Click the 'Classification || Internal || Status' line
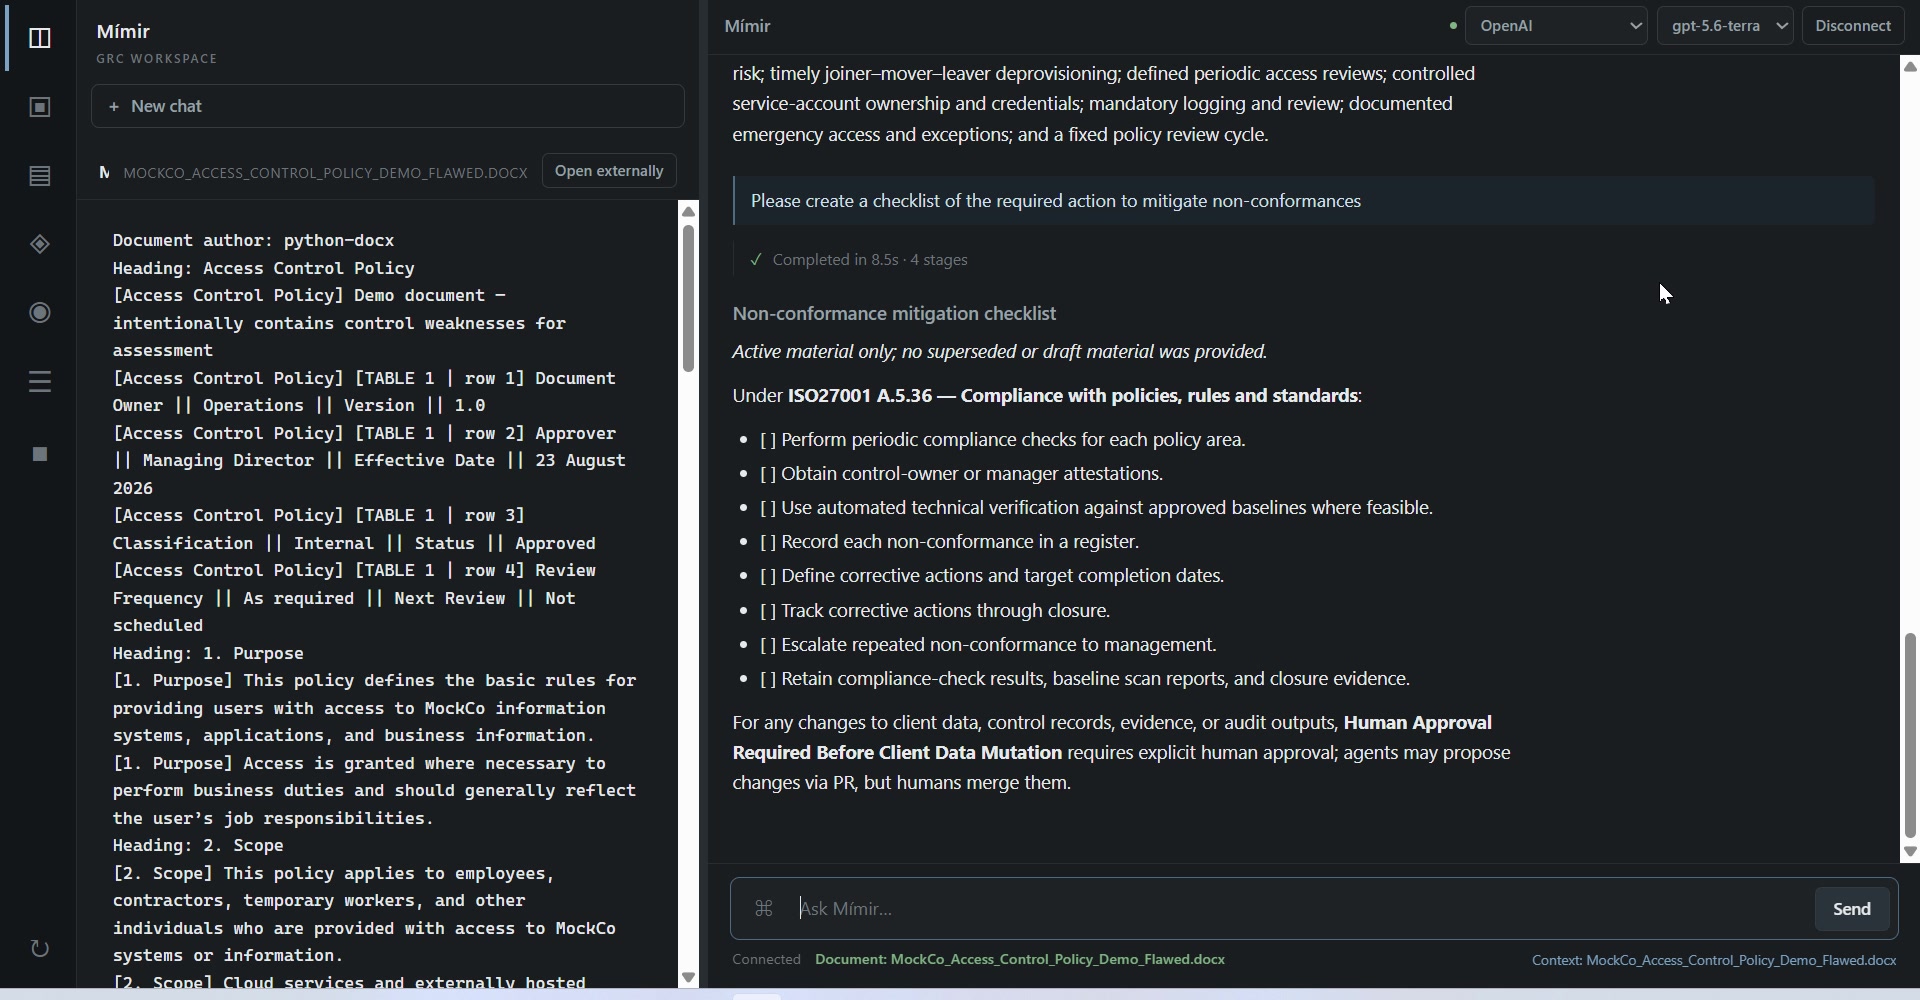 [354, 543]
